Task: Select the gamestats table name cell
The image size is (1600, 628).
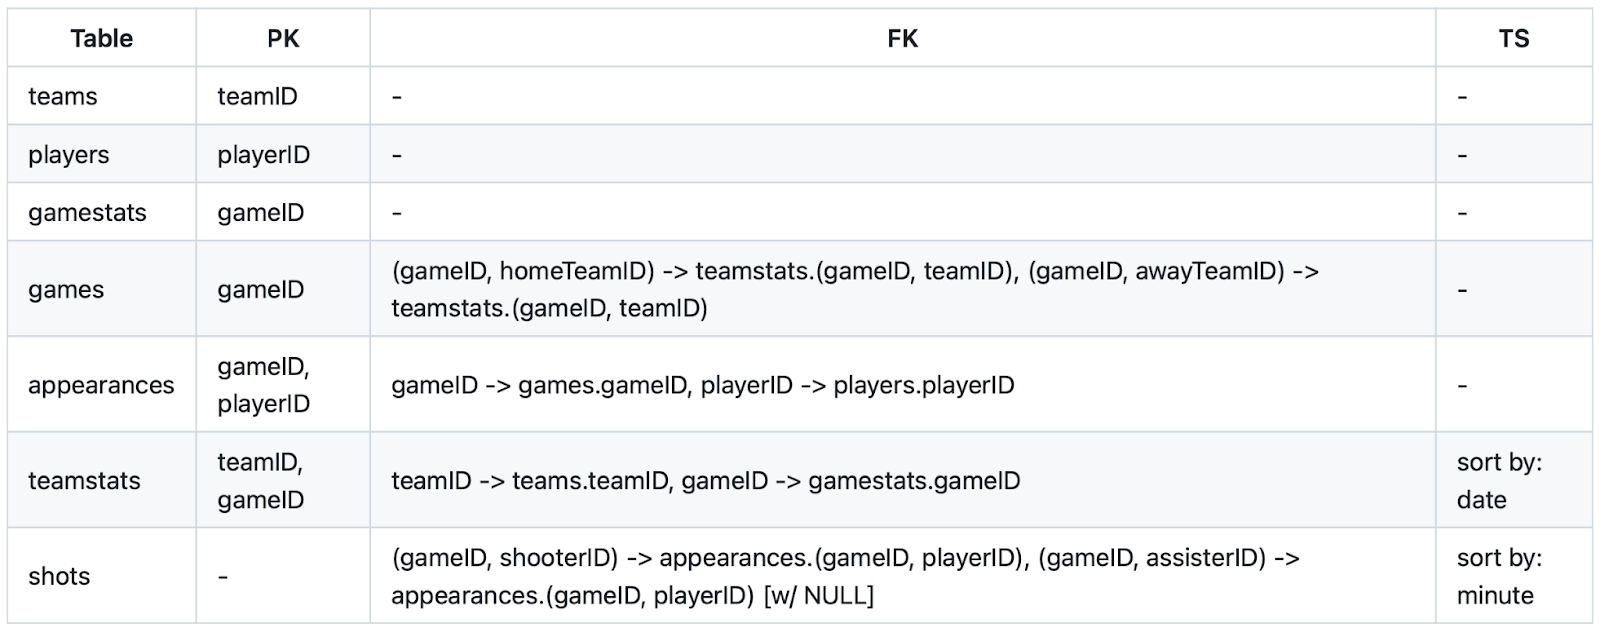Action: point(87,213)
